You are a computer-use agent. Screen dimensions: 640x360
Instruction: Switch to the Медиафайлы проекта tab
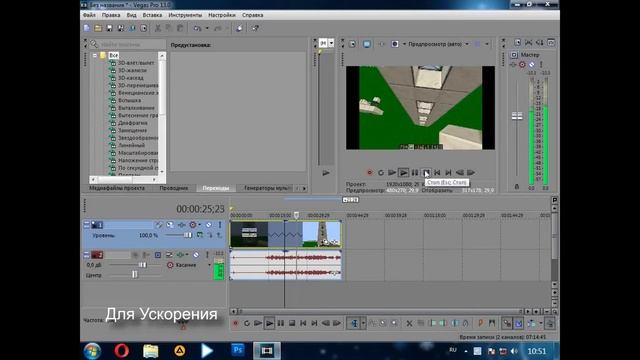pos(117,188)
